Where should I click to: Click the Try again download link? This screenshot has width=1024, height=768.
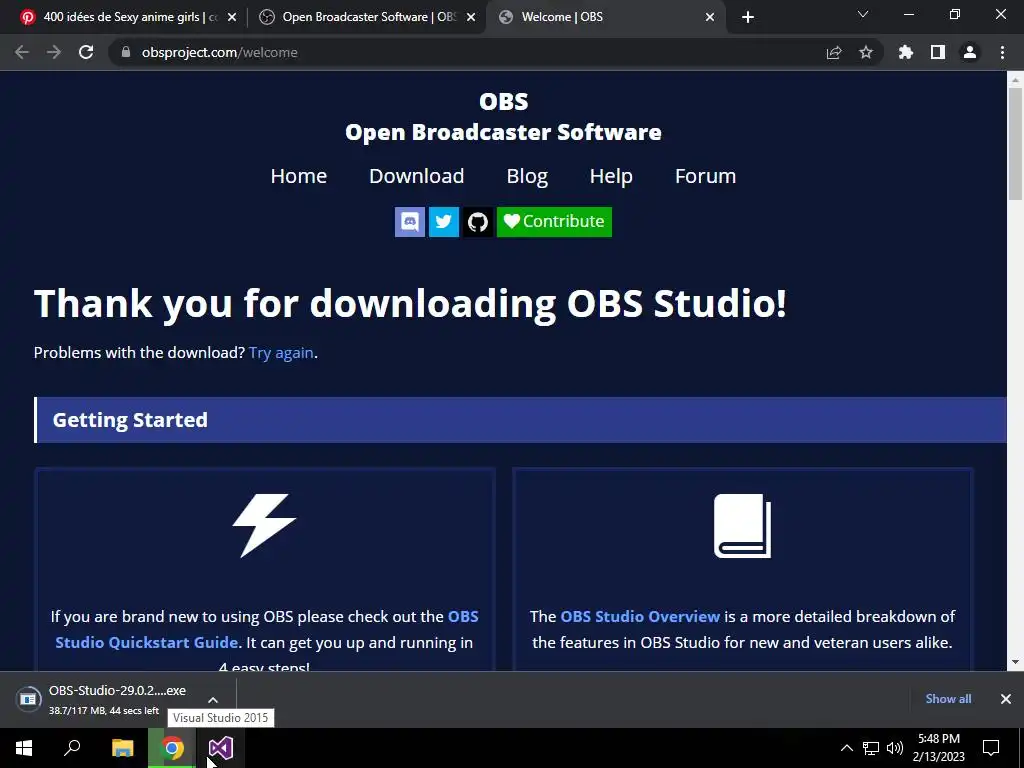pos(281,353)
